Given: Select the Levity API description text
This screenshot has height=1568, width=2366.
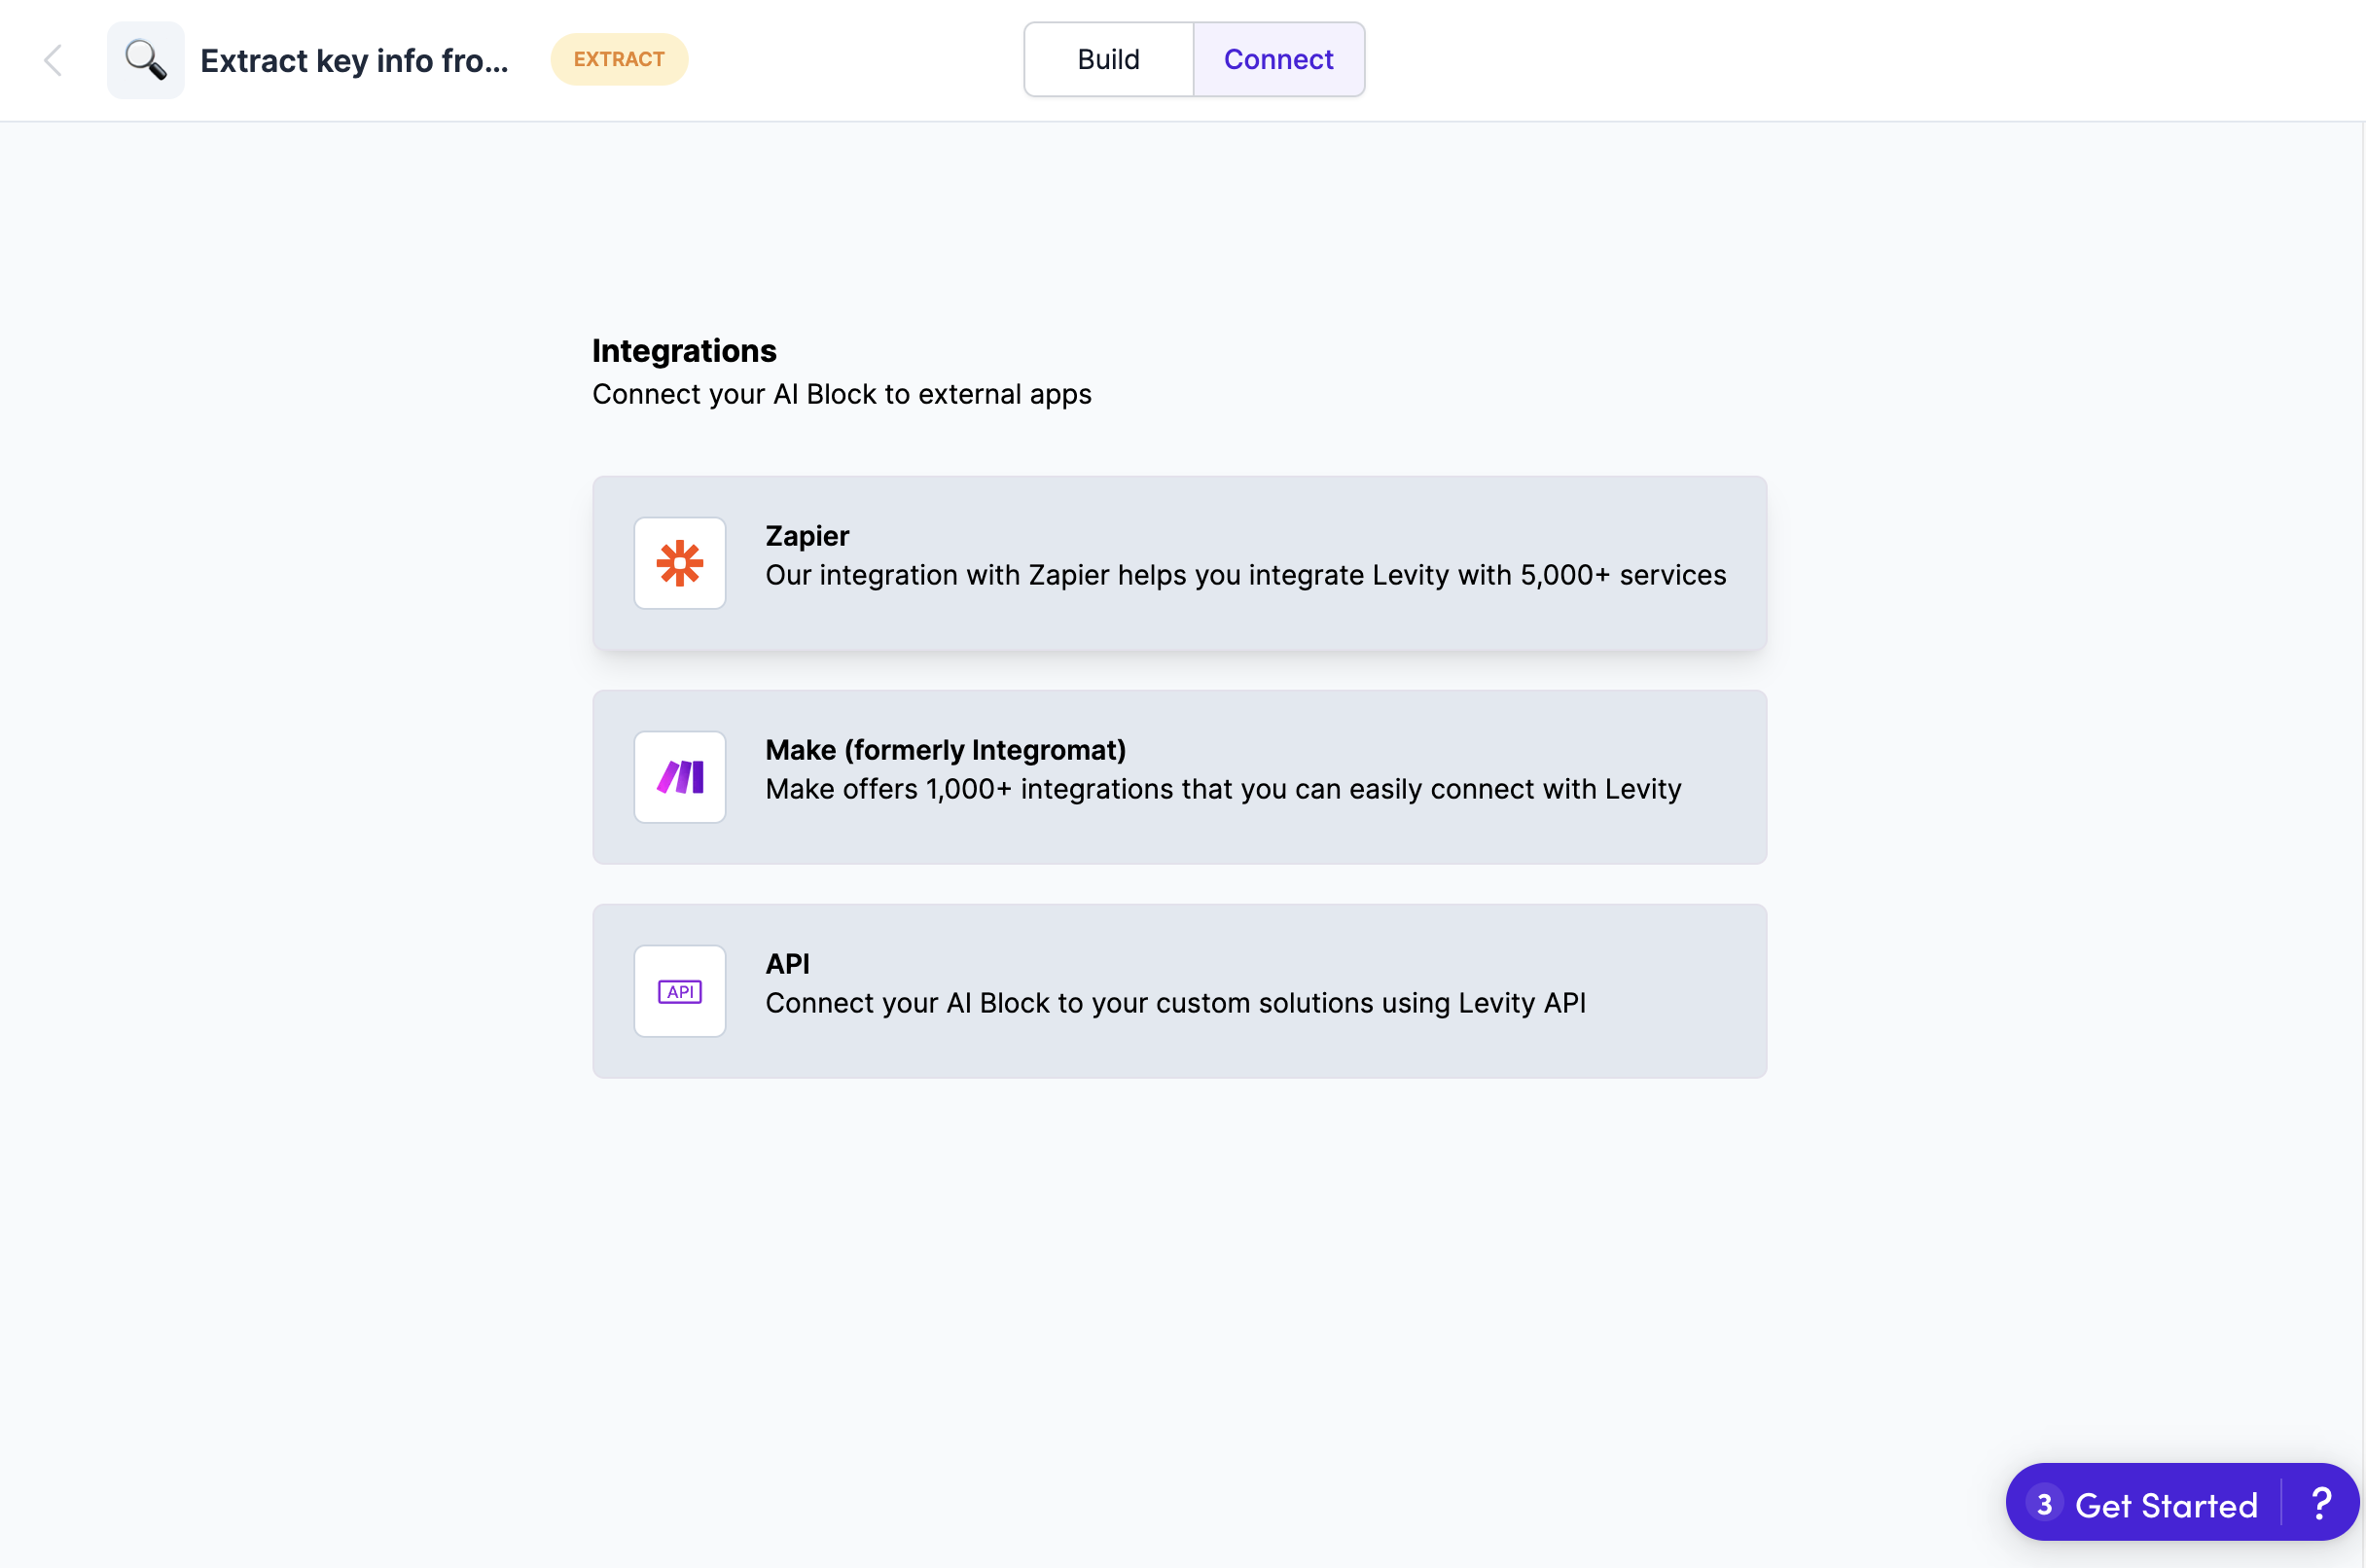Looking at the screenshot, I should (x=1176, y=1003).
